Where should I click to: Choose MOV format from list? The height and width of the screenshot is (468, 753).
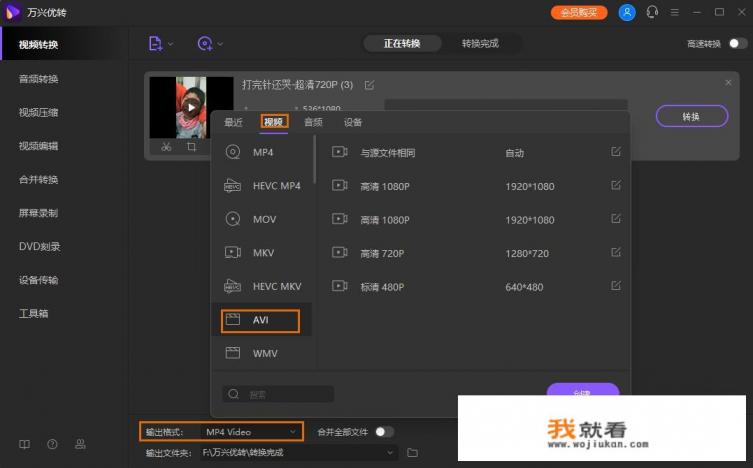262,219
